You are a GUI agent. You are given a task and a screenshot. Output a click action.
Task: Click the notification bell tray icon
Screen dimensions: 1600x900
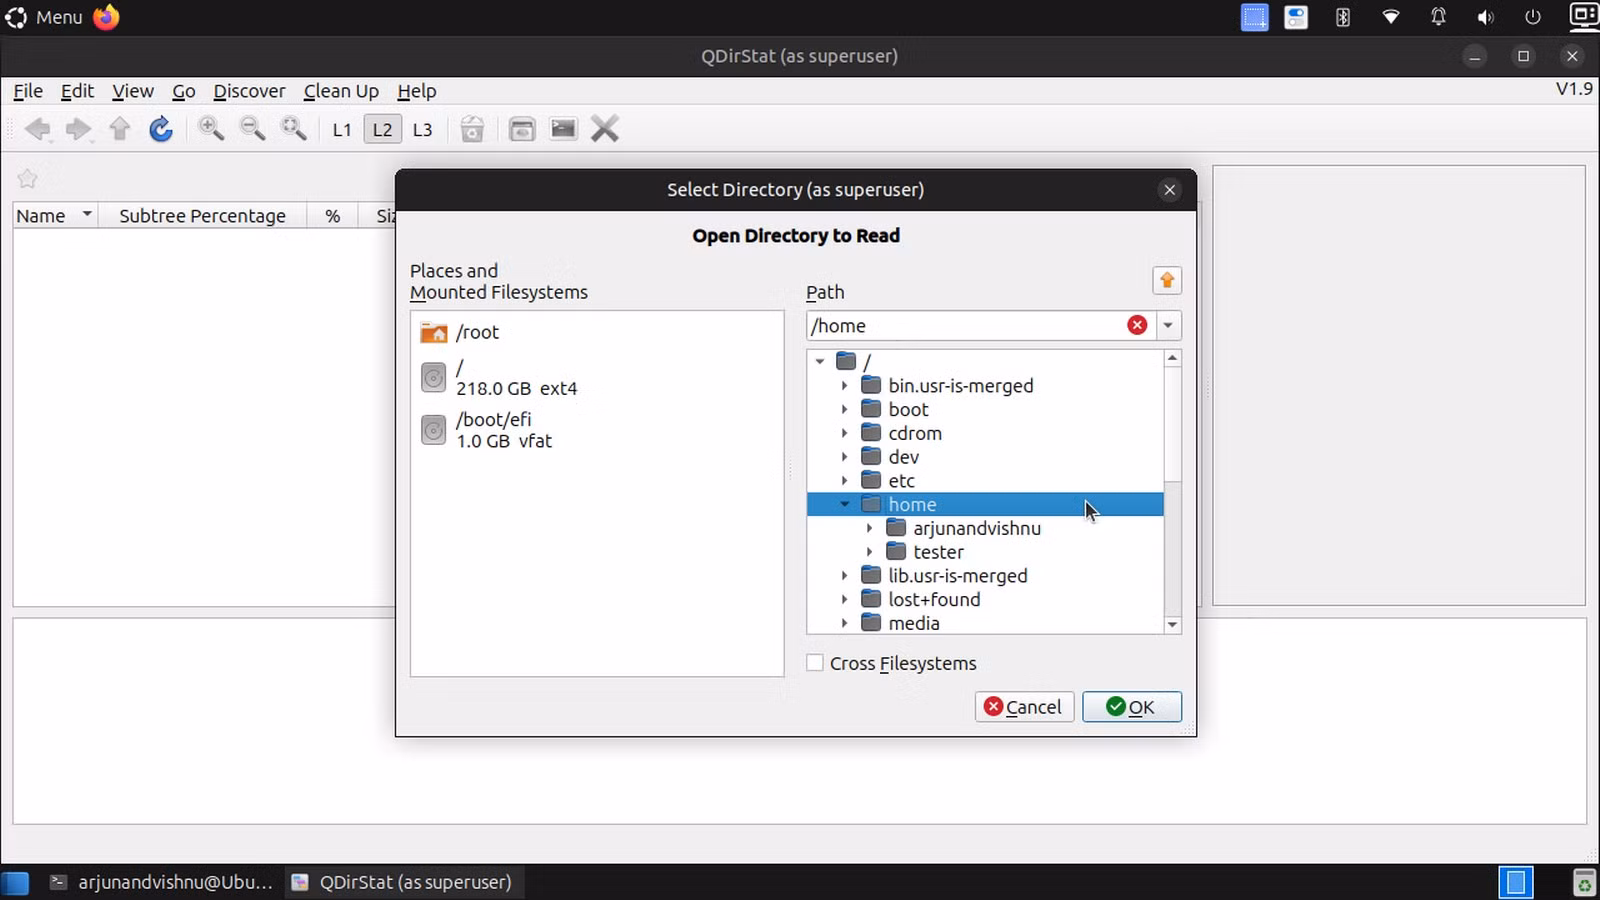[x=1438, y=17]
